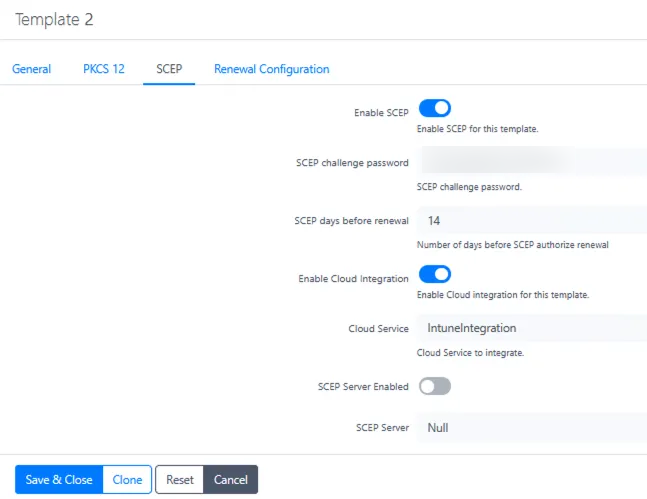
Task: Select the SCEP tab
Action: [x=169, y=69]
